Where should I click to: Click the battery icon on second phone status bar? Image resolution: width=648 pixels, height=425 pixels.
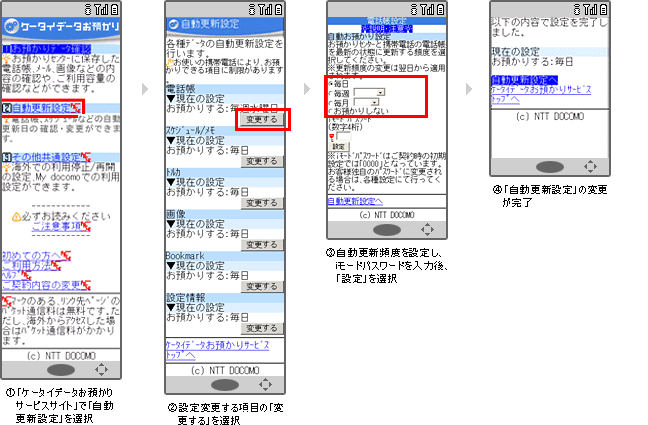coord(279,9)
